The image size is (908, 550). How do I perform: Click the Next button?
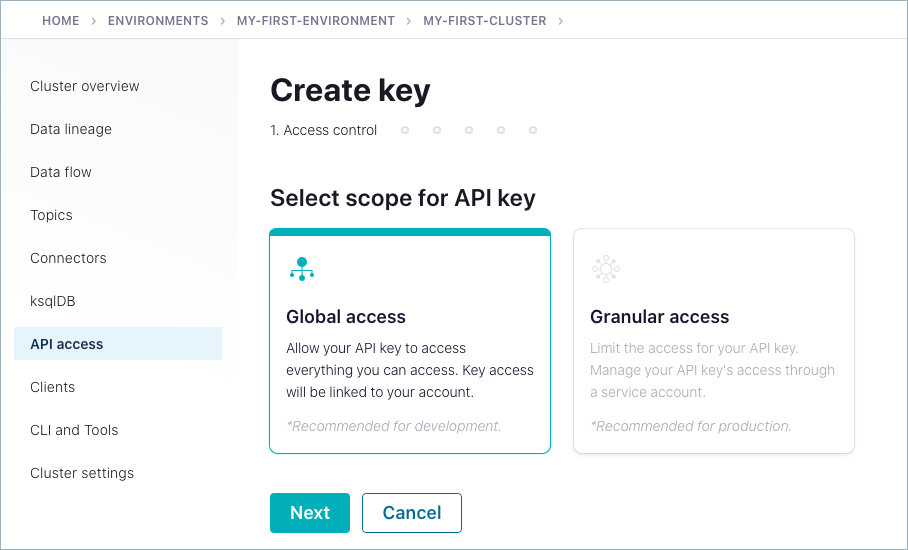(310, 513)
